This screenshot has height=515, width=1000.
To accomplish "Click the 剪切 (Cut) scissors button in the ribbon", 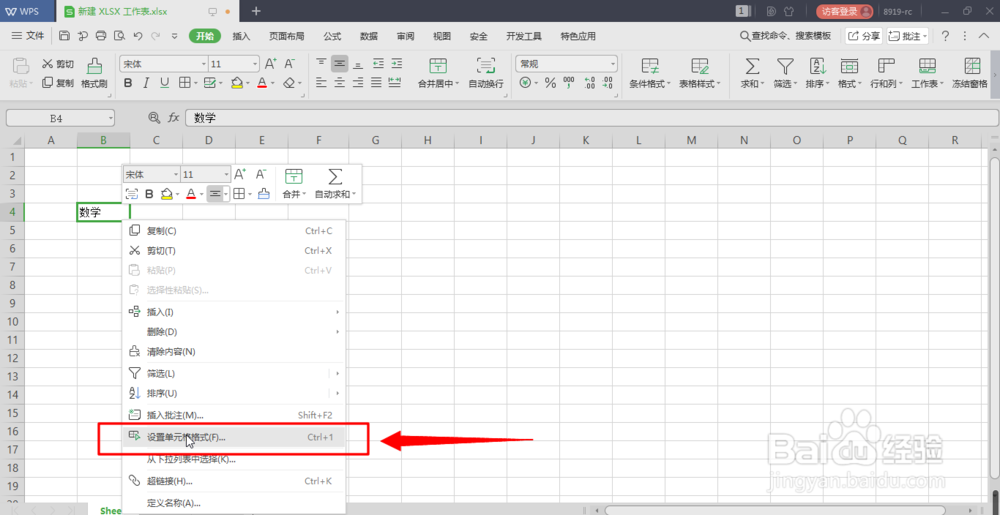I will pos(58,64).
